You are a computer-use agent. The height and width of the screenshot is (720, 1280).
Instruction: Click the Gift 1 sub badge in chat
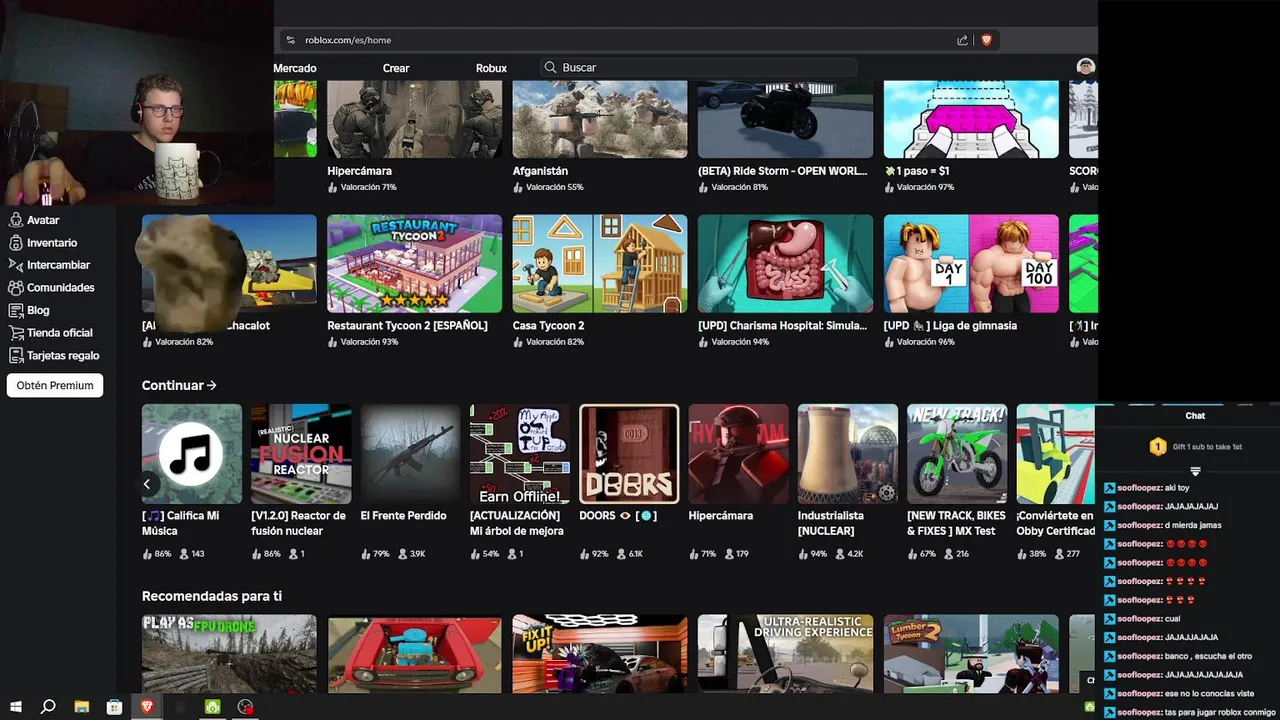(x=1158, y=447)
